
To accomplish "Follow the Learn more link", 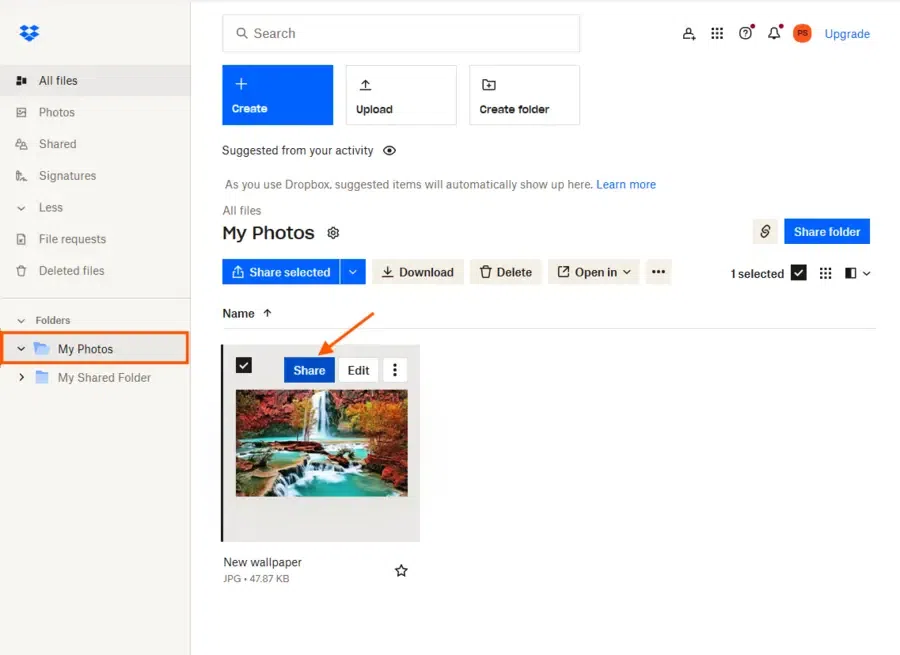I will click(626, 185).
